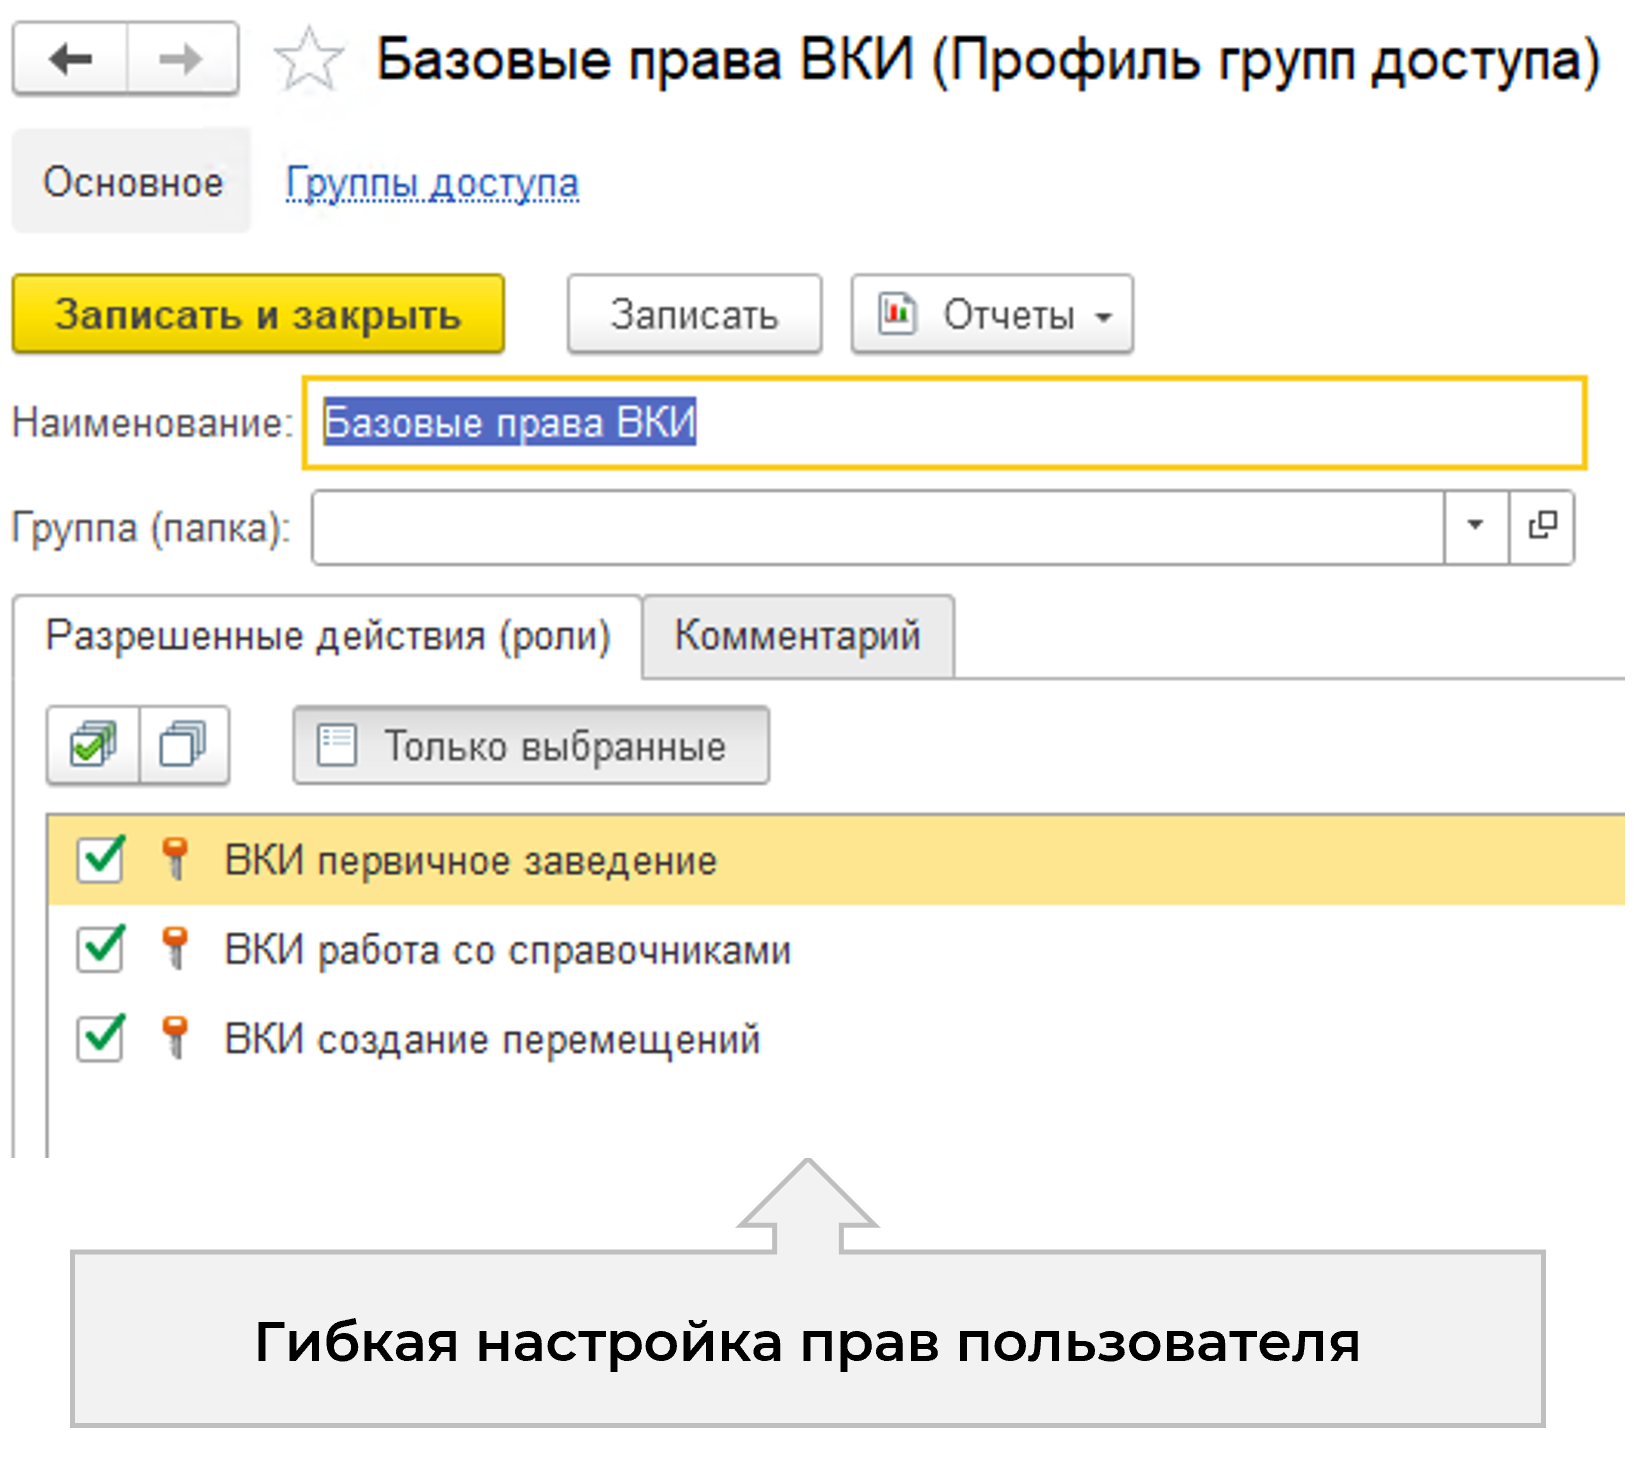Image resolution: width=1648 pixels, height=1467 pixels.
Task: Open the Отчеты dropdown menu
Action: click(992, 314)
